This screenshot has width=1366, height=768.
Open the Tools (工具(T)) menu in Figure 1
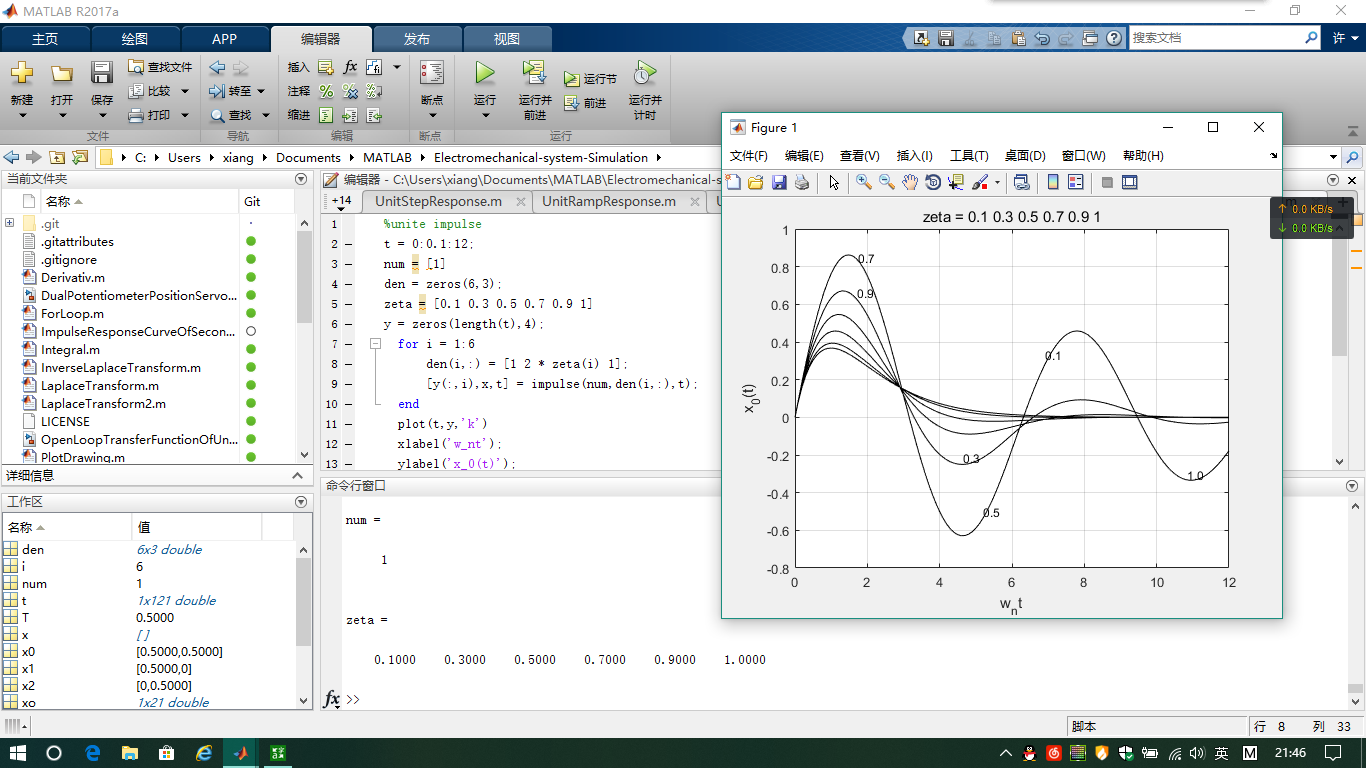[x=969, y=156]
